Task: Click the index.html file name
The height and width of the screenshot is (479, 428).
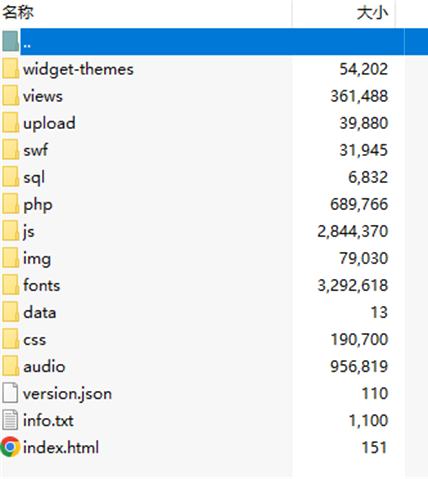Action: [61, 447]
